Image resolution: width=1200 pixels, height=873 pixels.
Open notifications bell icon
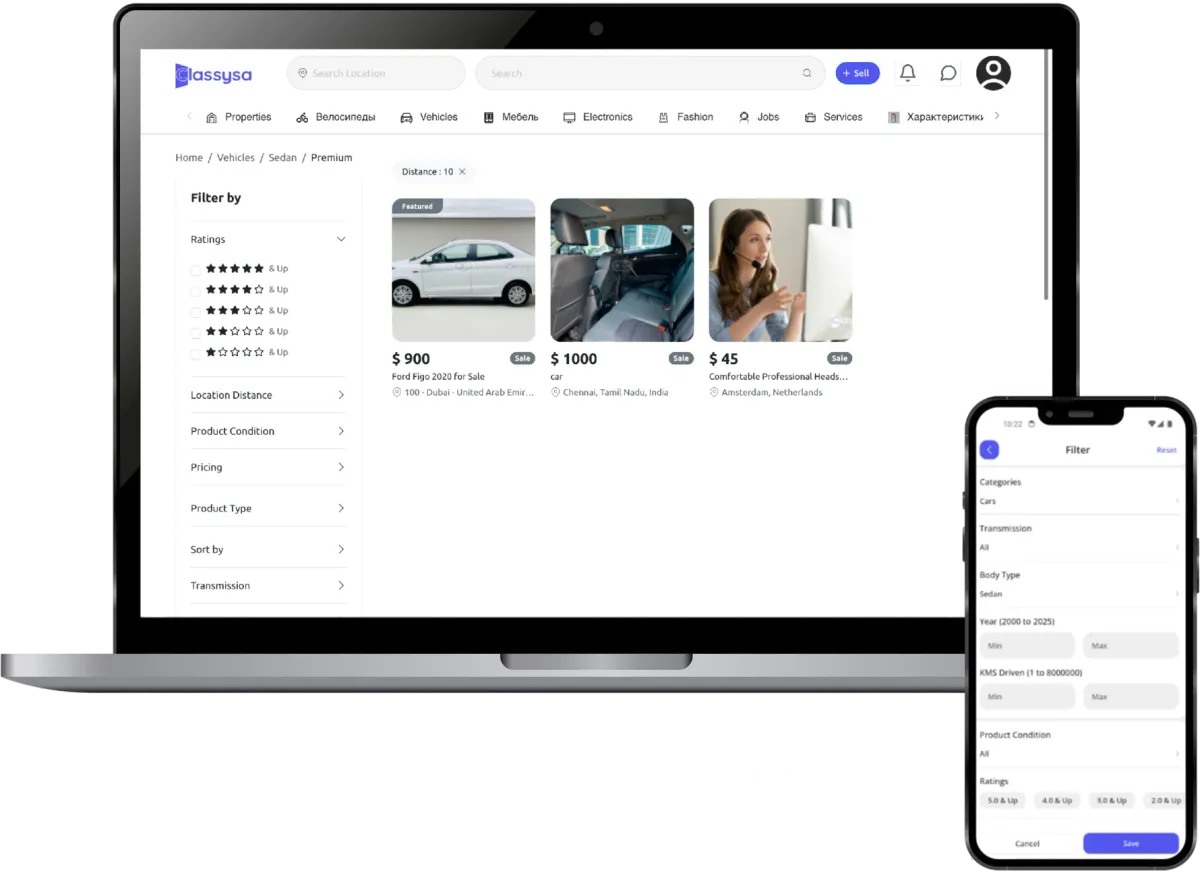click(x=907, y=73)
